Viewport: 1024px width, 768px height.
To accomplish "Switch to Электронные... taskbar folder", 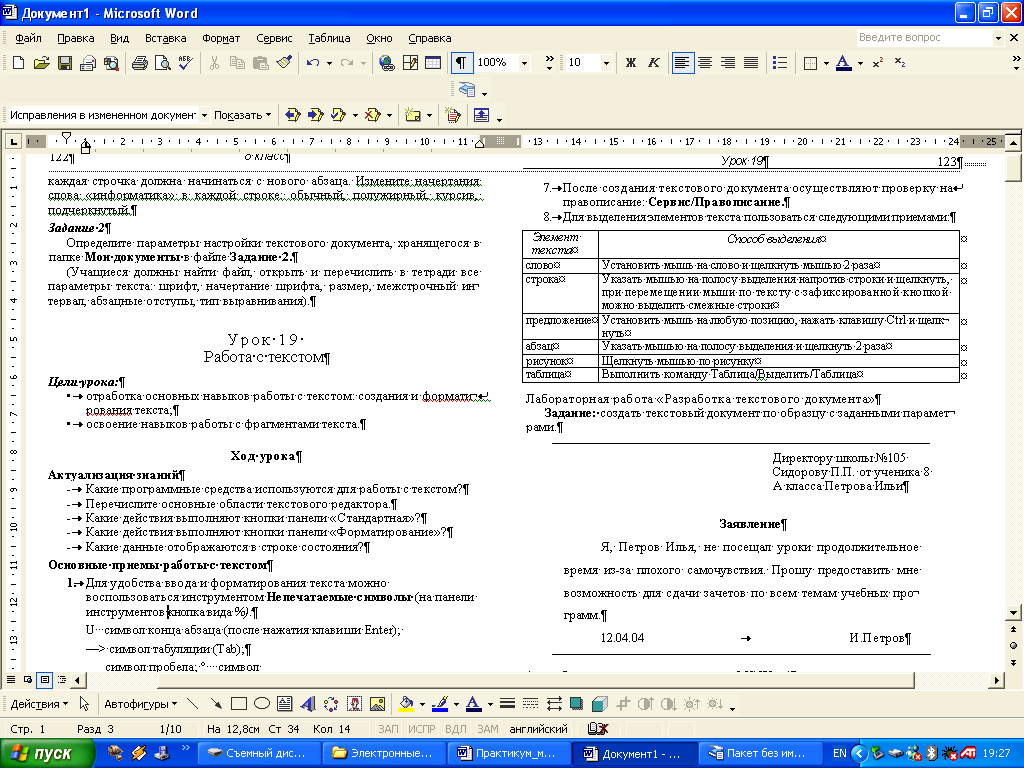I will tap(383, 753).
